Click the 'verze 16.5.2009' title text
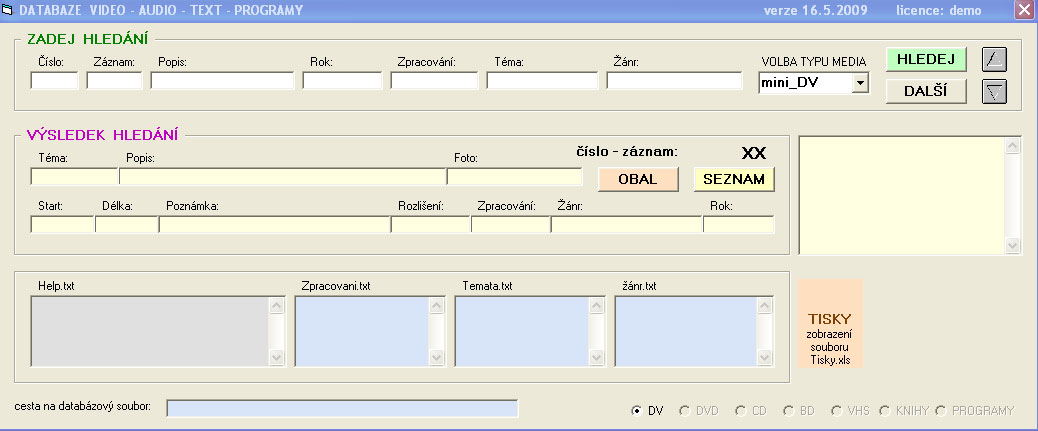 click(815, 11)
